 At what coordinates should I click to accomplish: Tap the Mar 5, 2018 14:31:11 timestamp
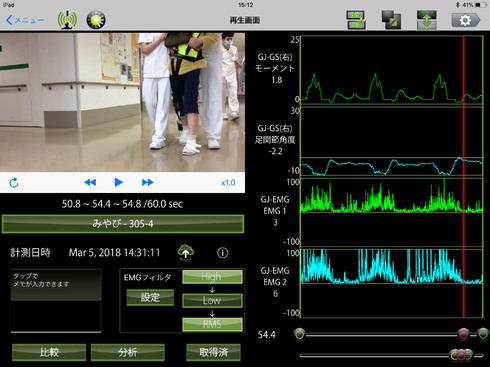114,253
